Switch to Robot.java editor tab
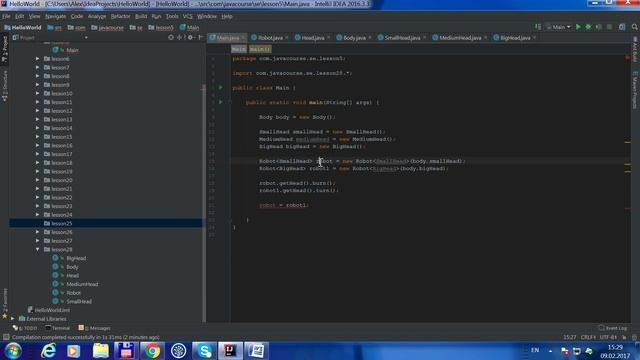Viewport: 640px width, 360px height. tap(270, 38)
